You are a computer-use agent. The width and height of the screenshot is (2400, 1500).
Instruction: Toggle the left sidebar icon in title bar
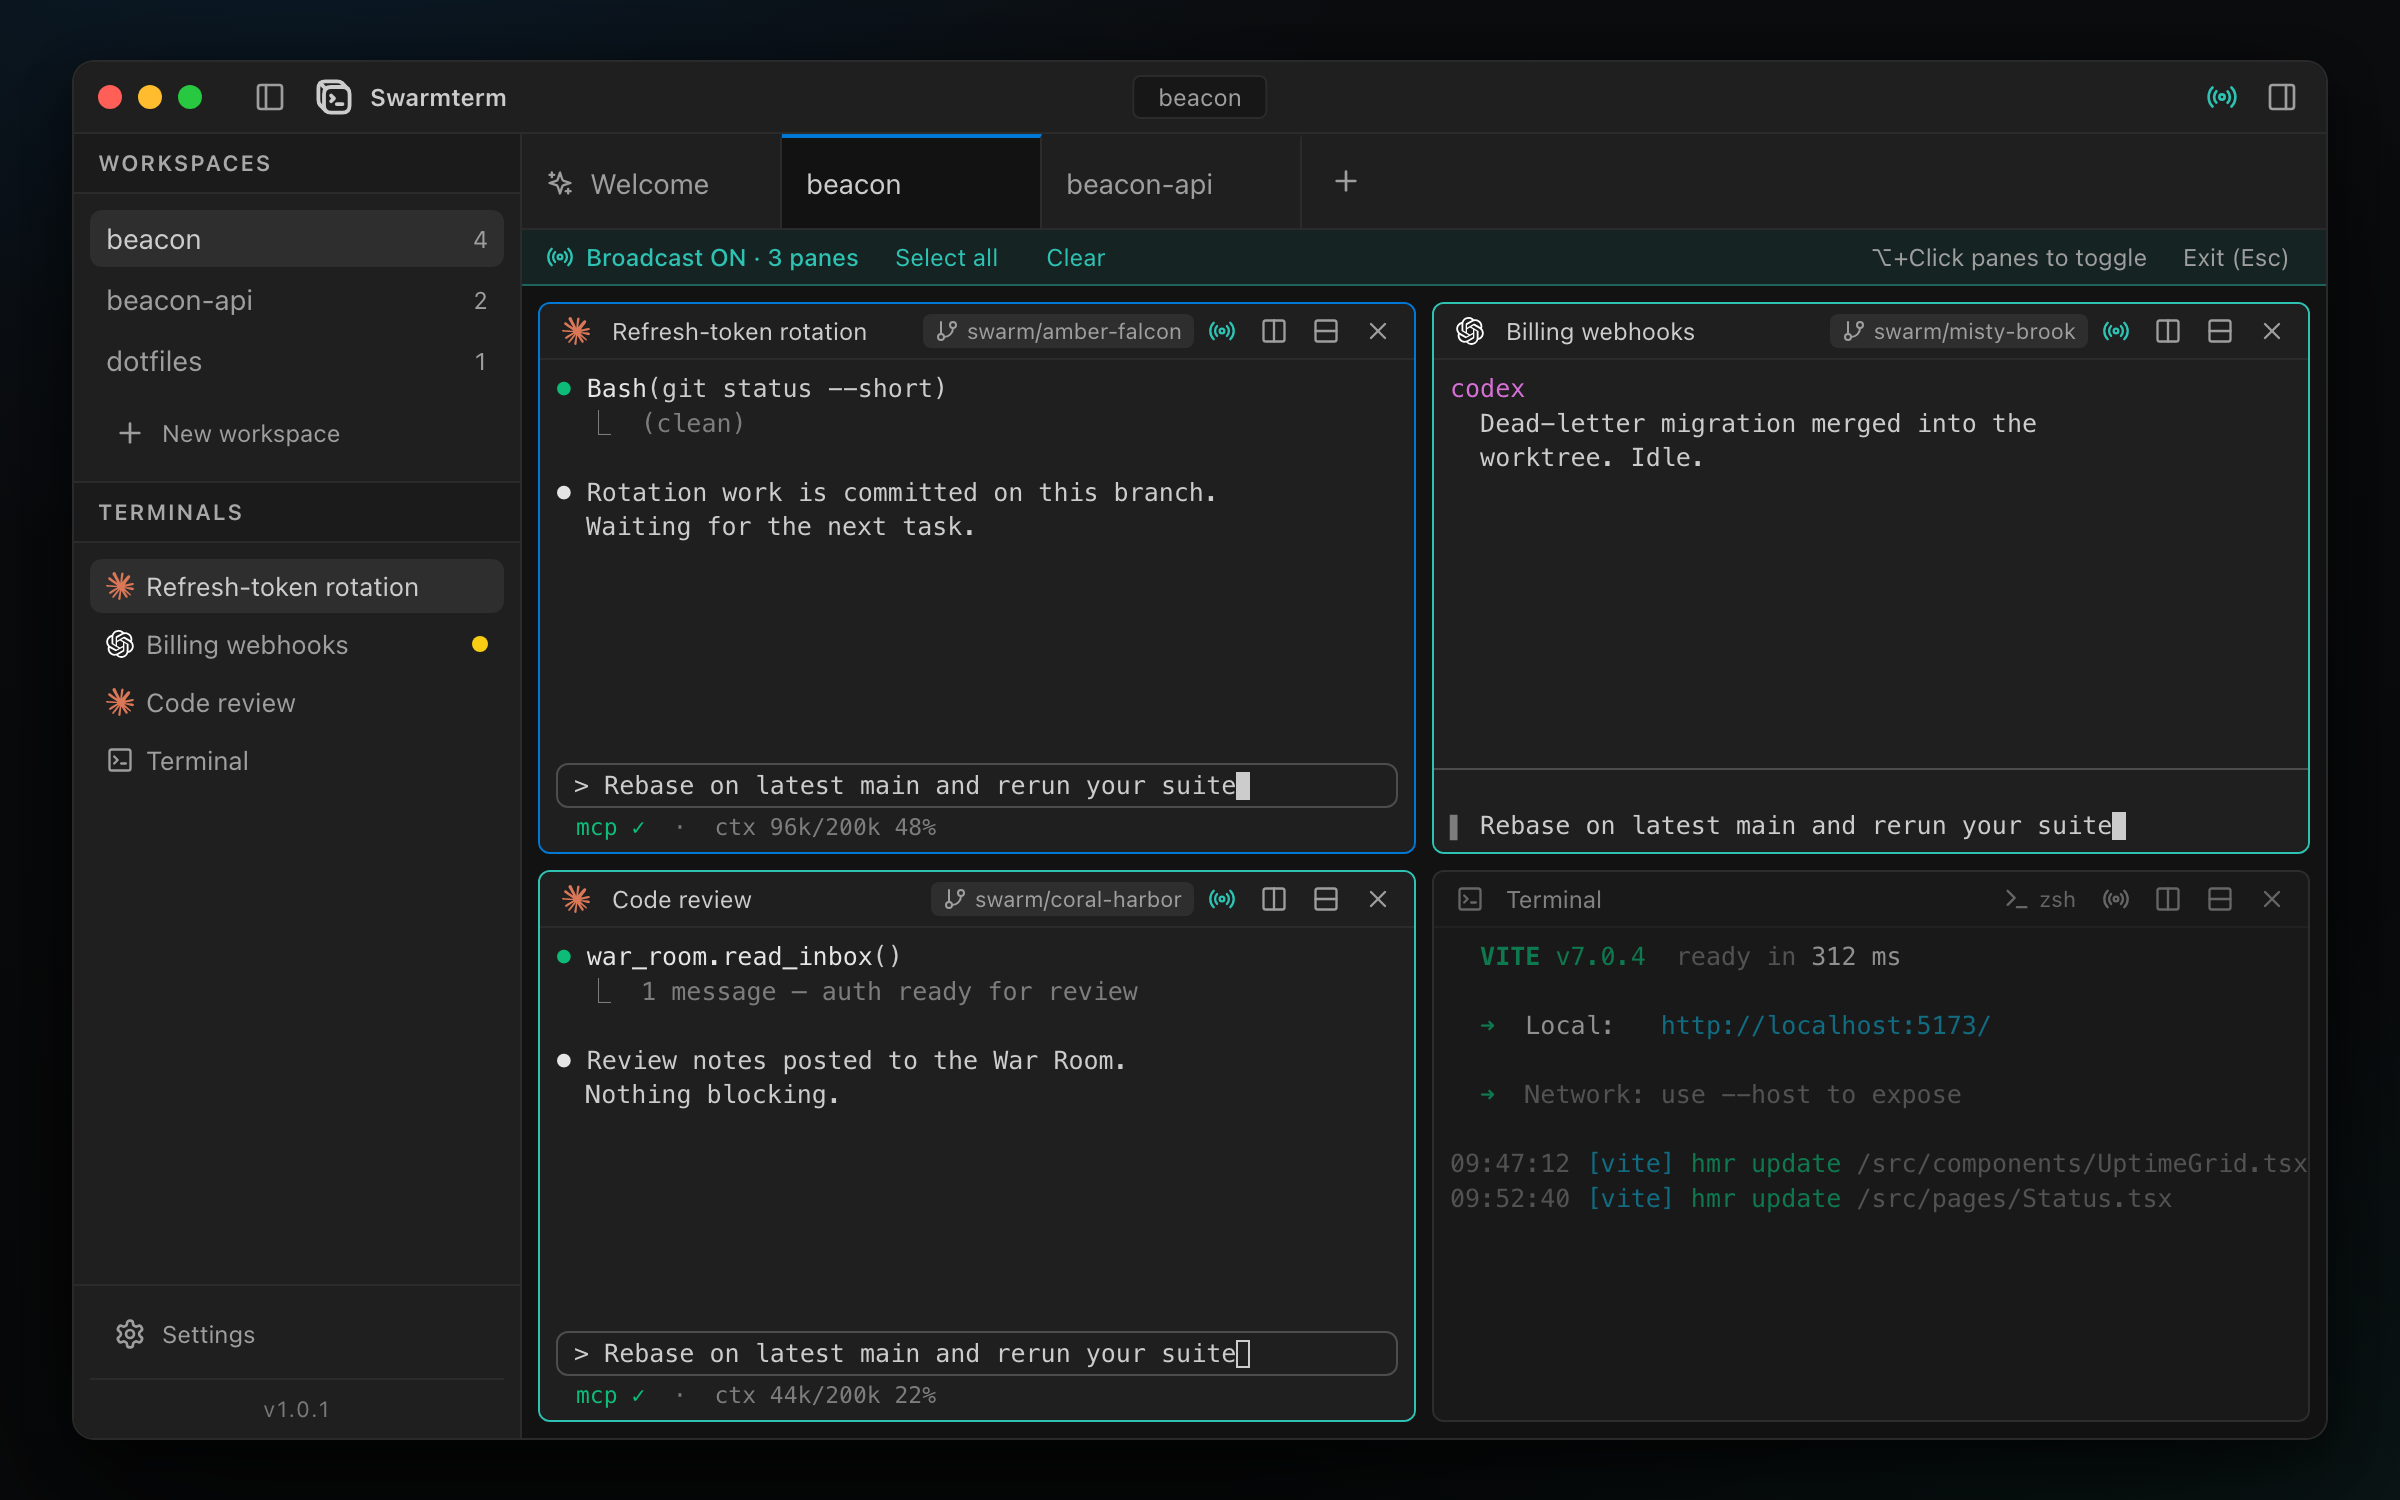click(270, 97)
